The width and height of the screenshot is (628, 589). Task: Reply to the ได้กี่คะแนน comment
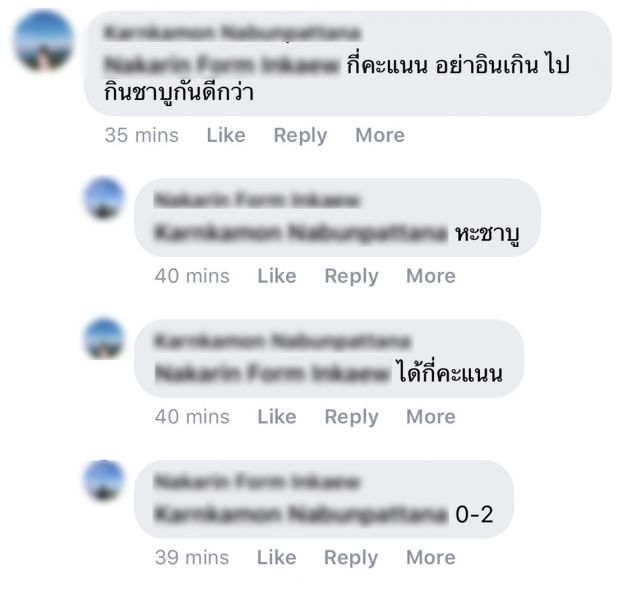pos(351,417)
